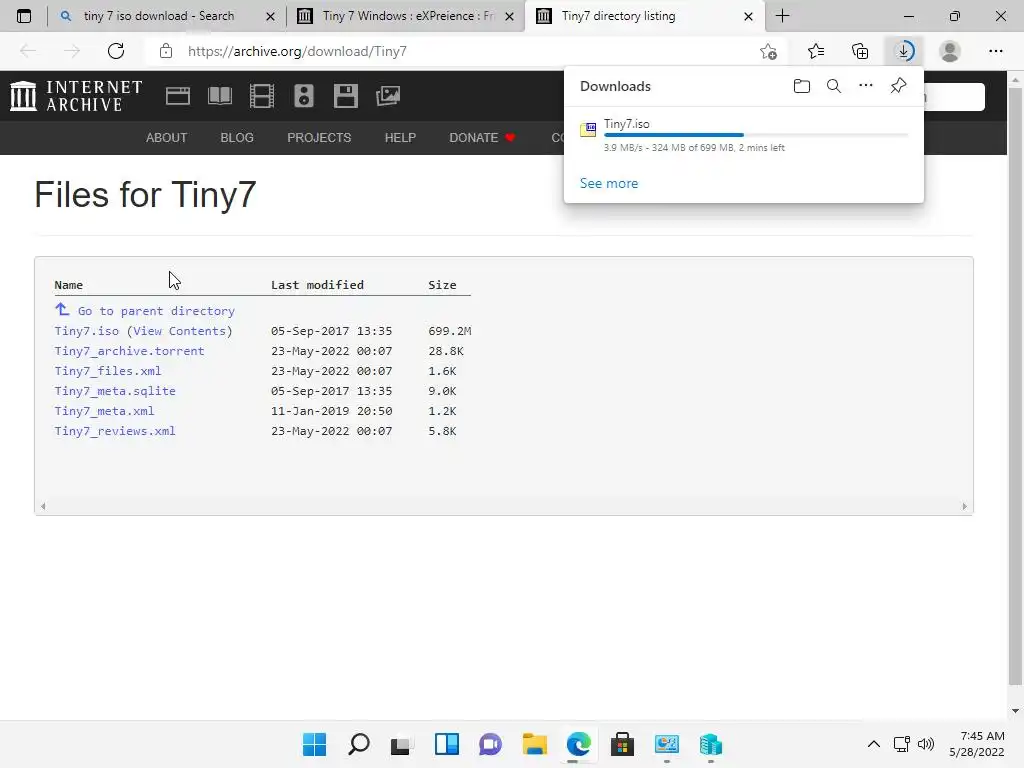Click 'Go to parent directory' link

point(156,312)
